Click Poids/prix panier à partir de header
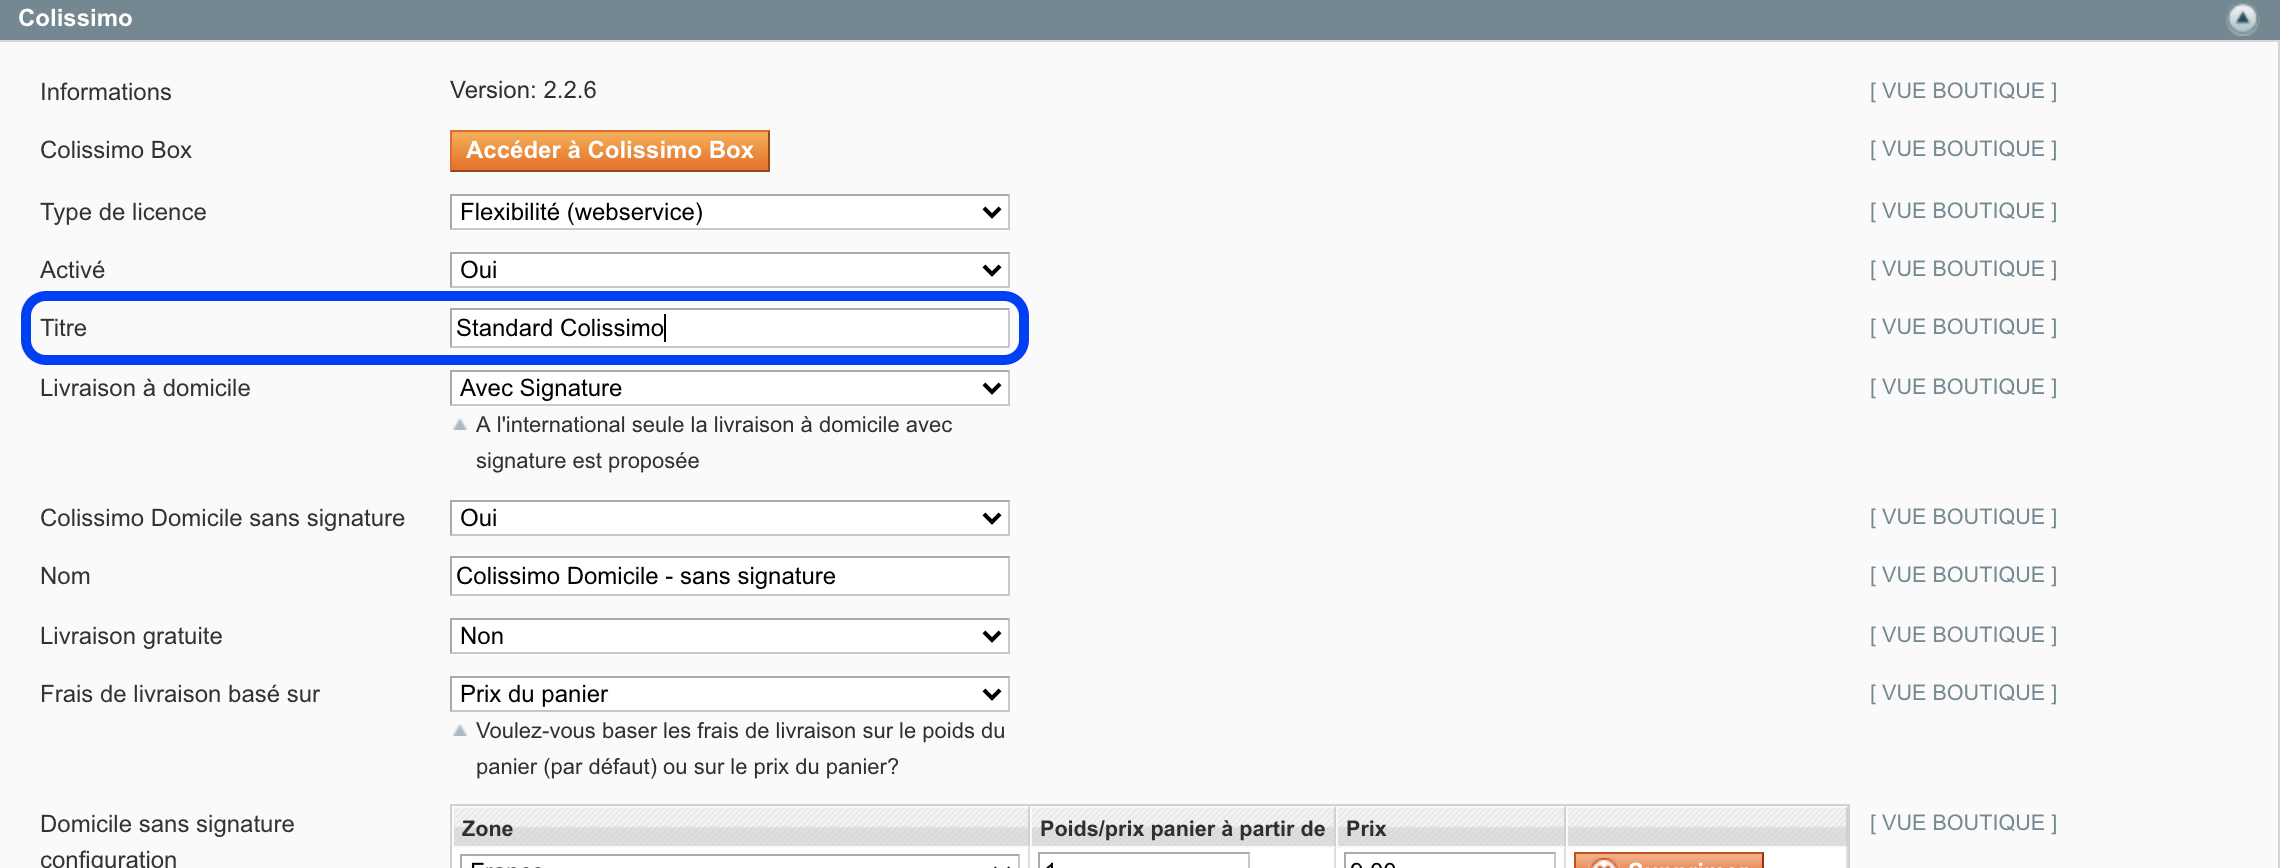This screenshot has width=2284, height=868. point(1182,828)
